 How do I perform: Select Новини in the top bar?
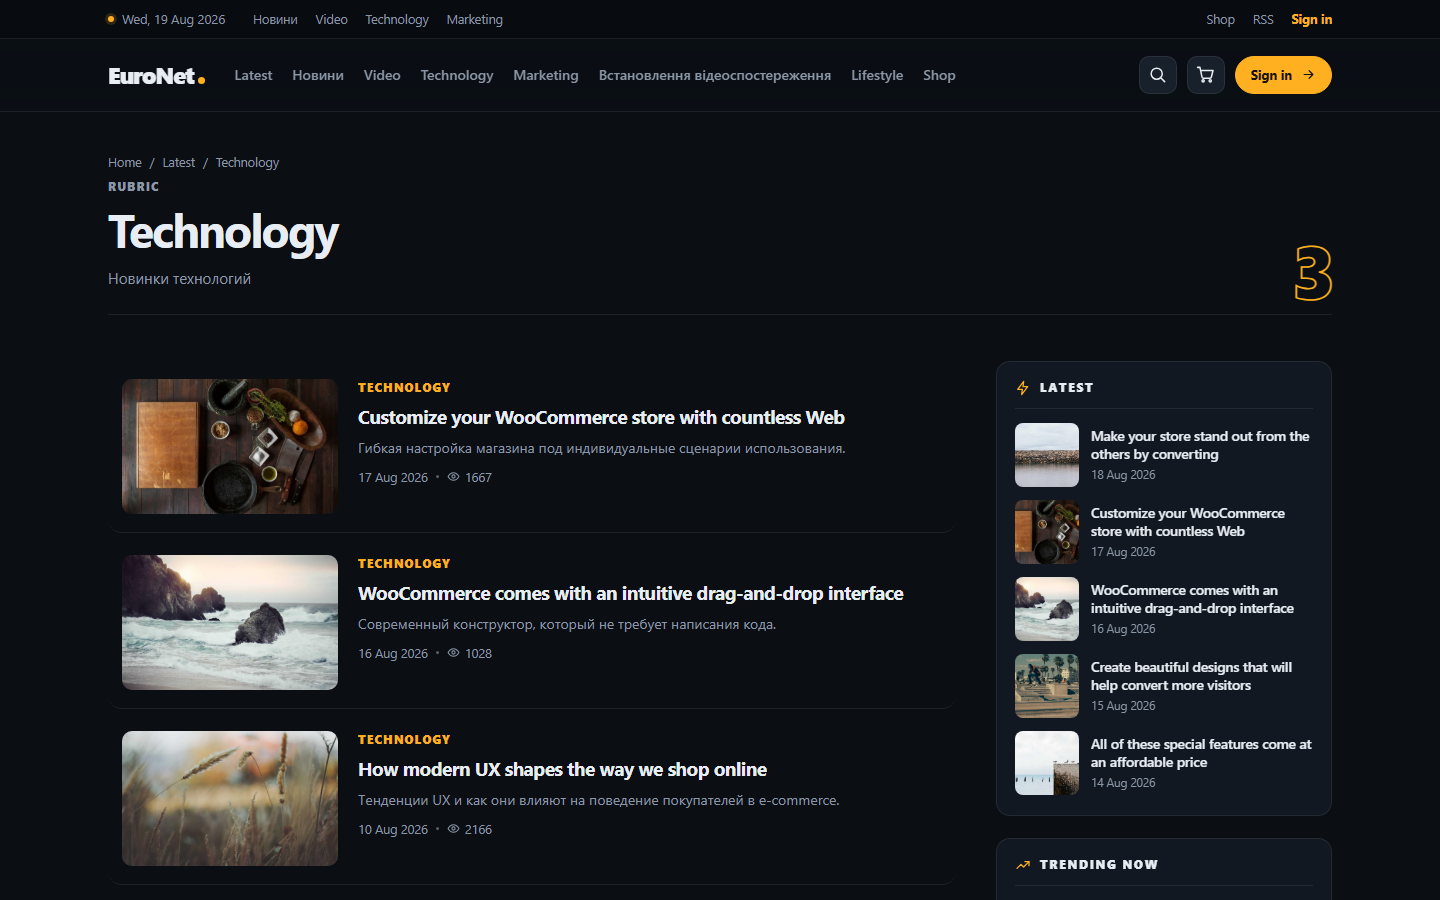point(275,19)
